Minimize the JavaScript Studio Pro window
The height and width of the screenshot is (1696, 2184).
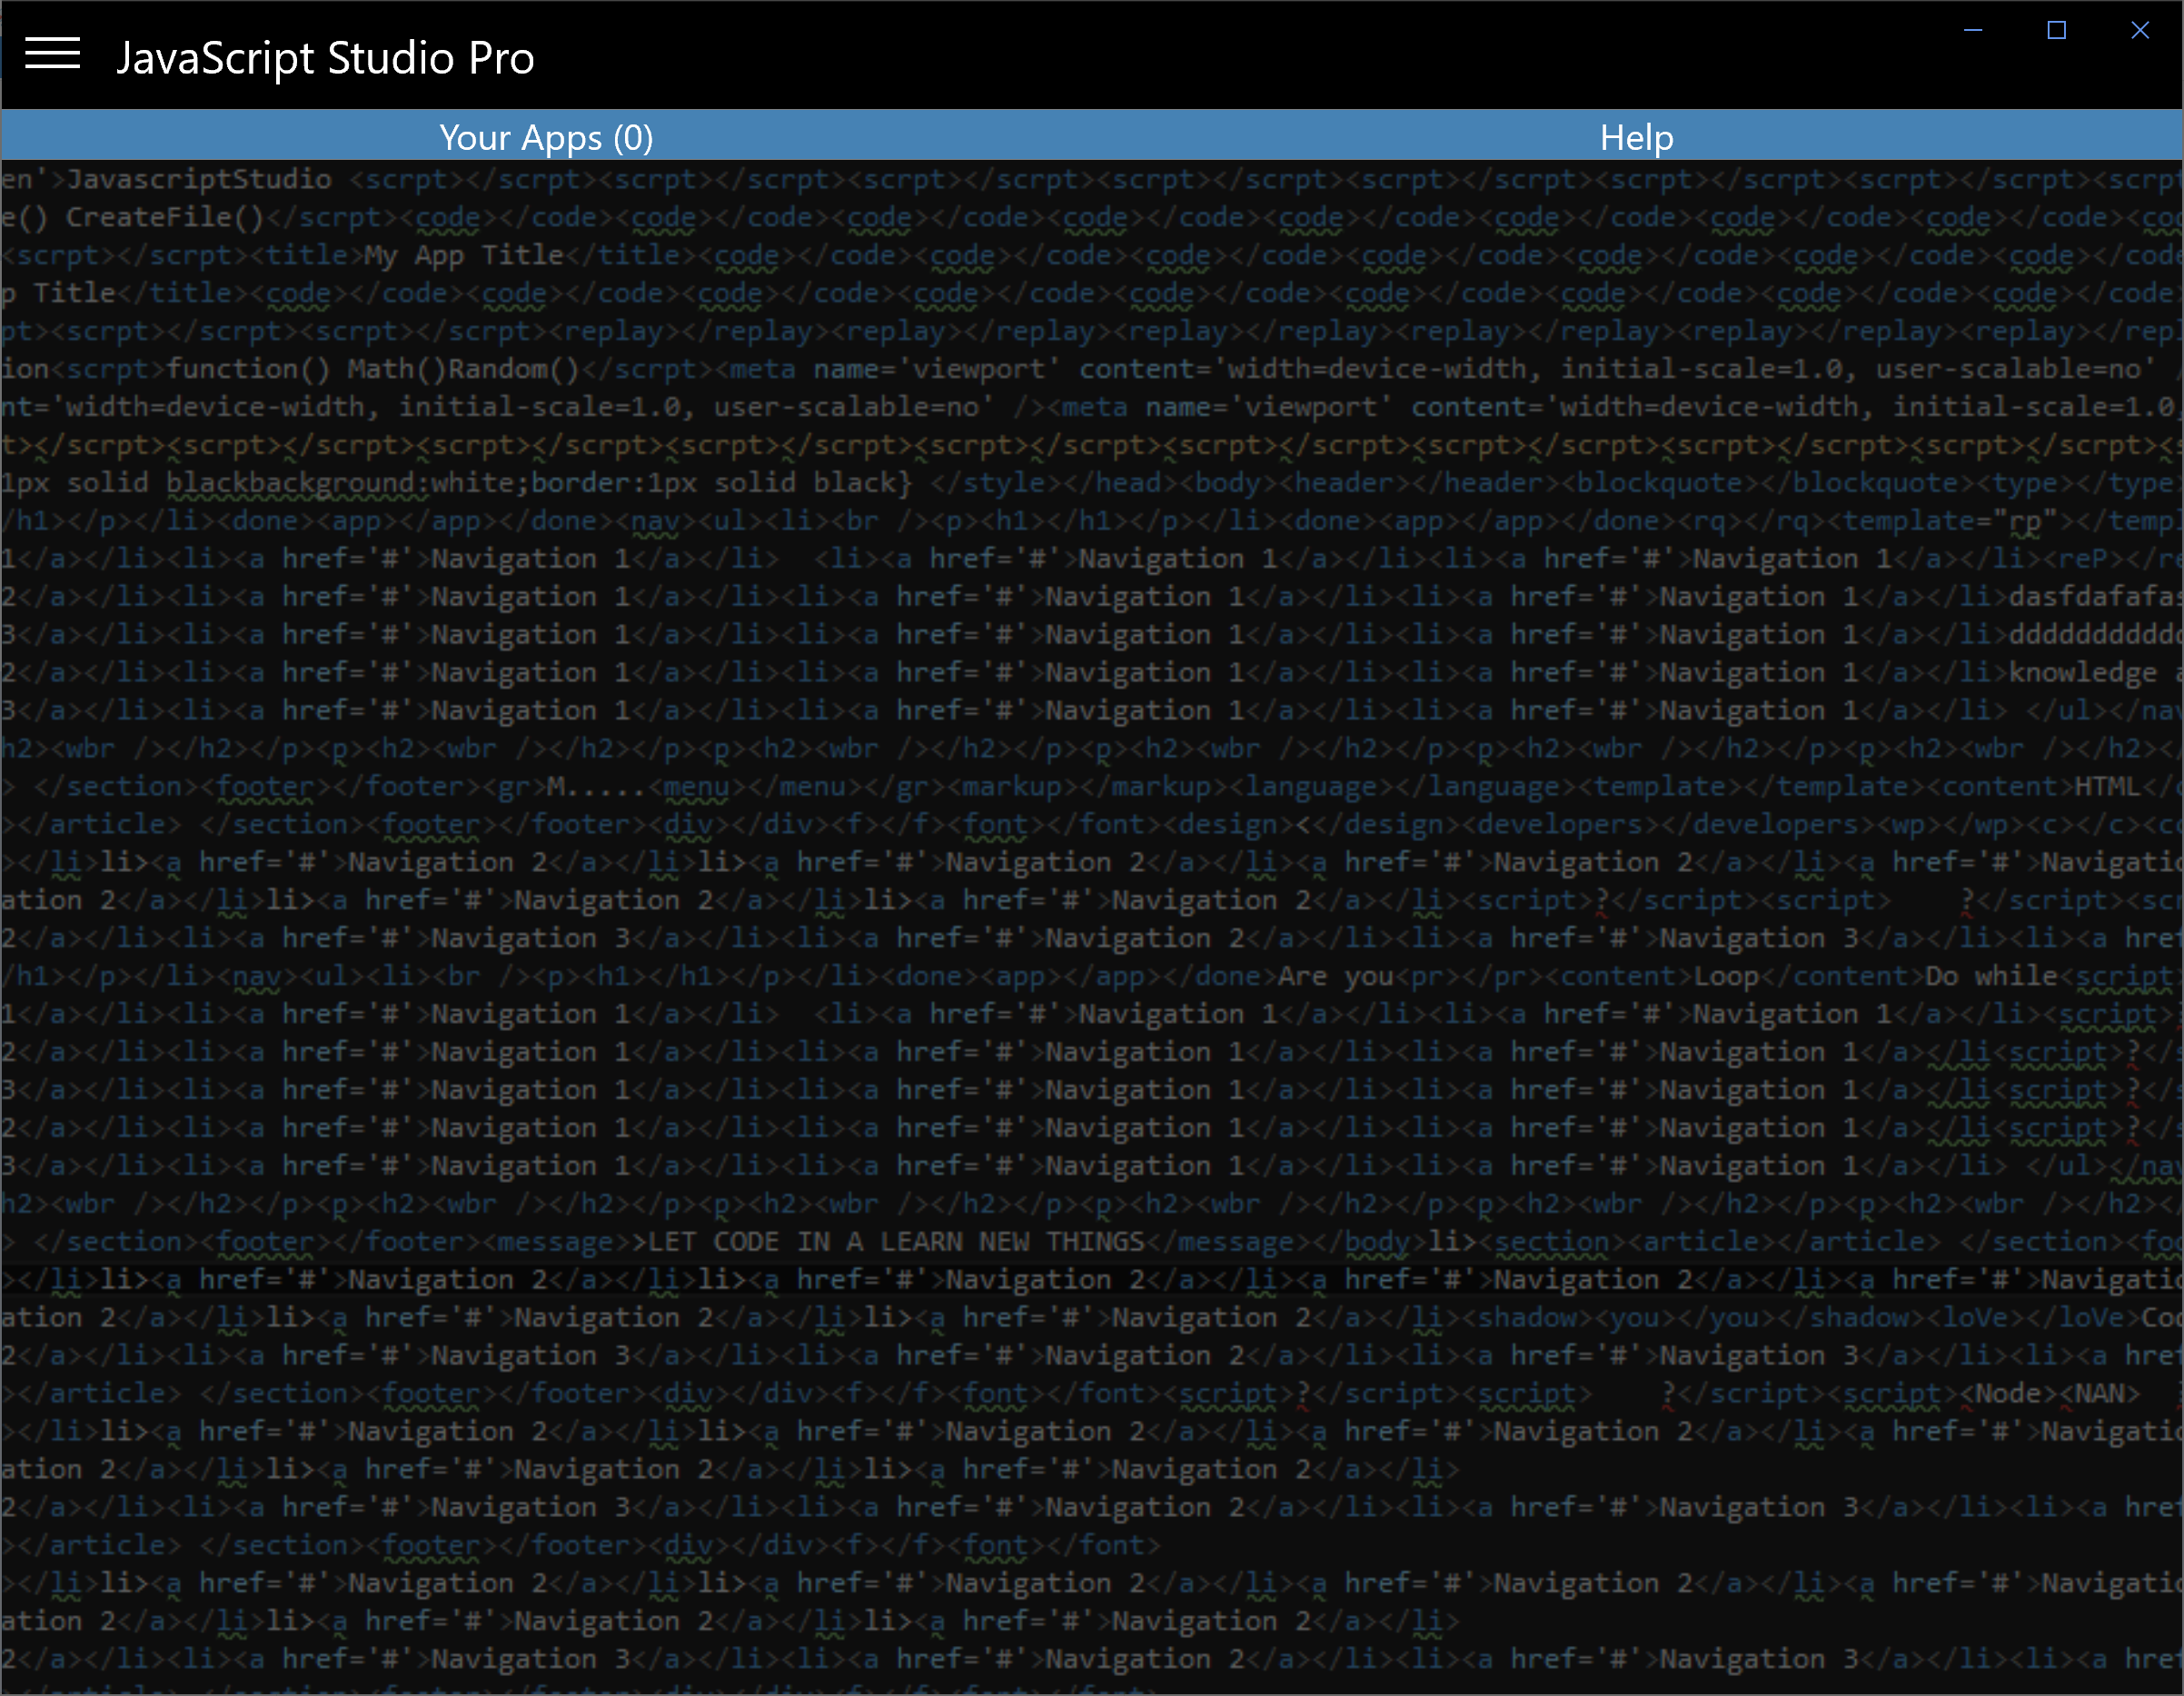point(1972,30)
